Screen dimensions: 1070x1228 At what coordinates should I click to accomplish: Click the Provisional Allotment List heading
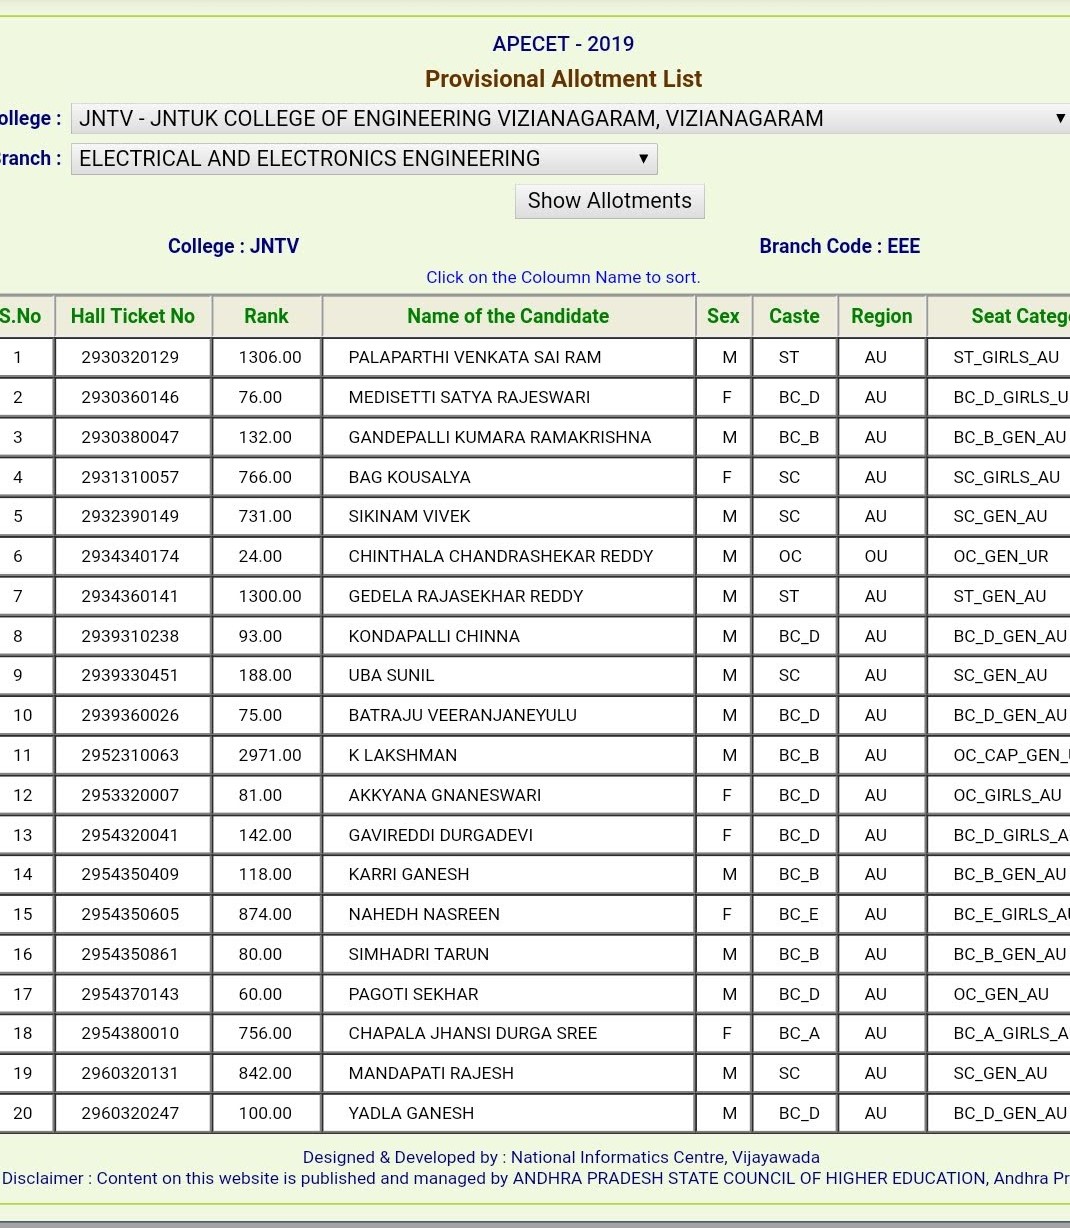click(563, 79)
